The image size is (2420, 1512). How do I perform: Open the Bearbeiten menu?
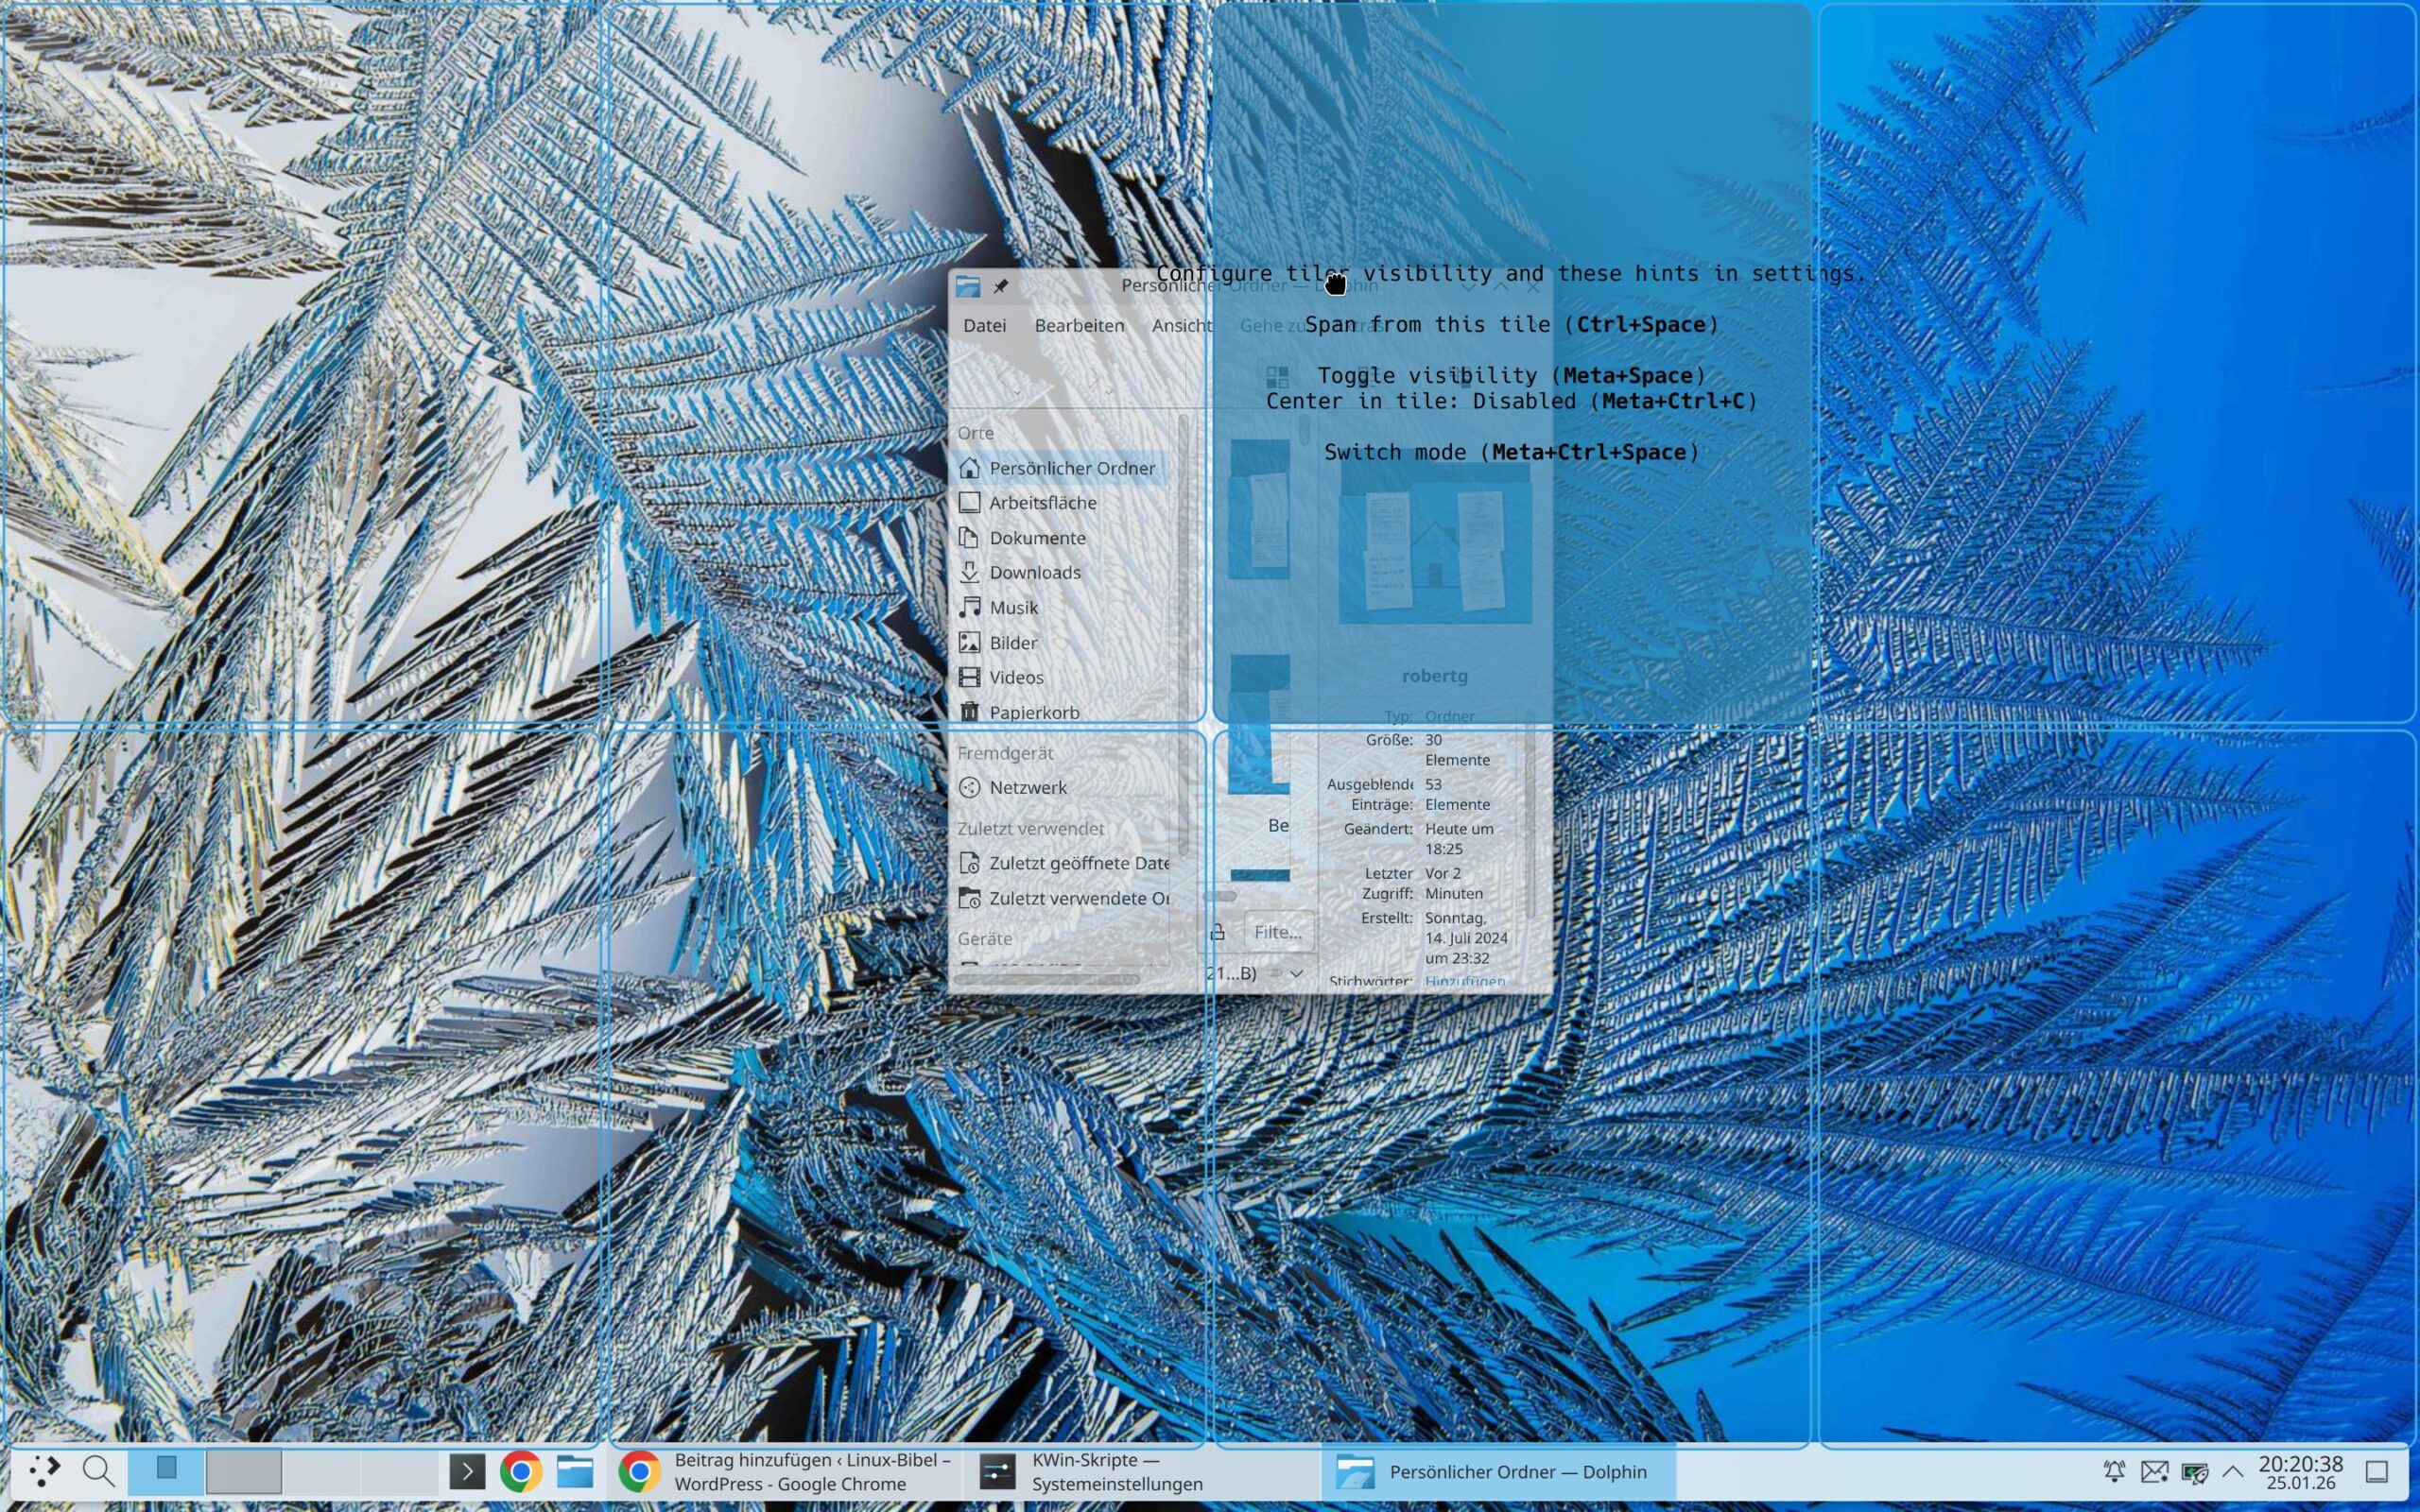(x=1078, y=325)
